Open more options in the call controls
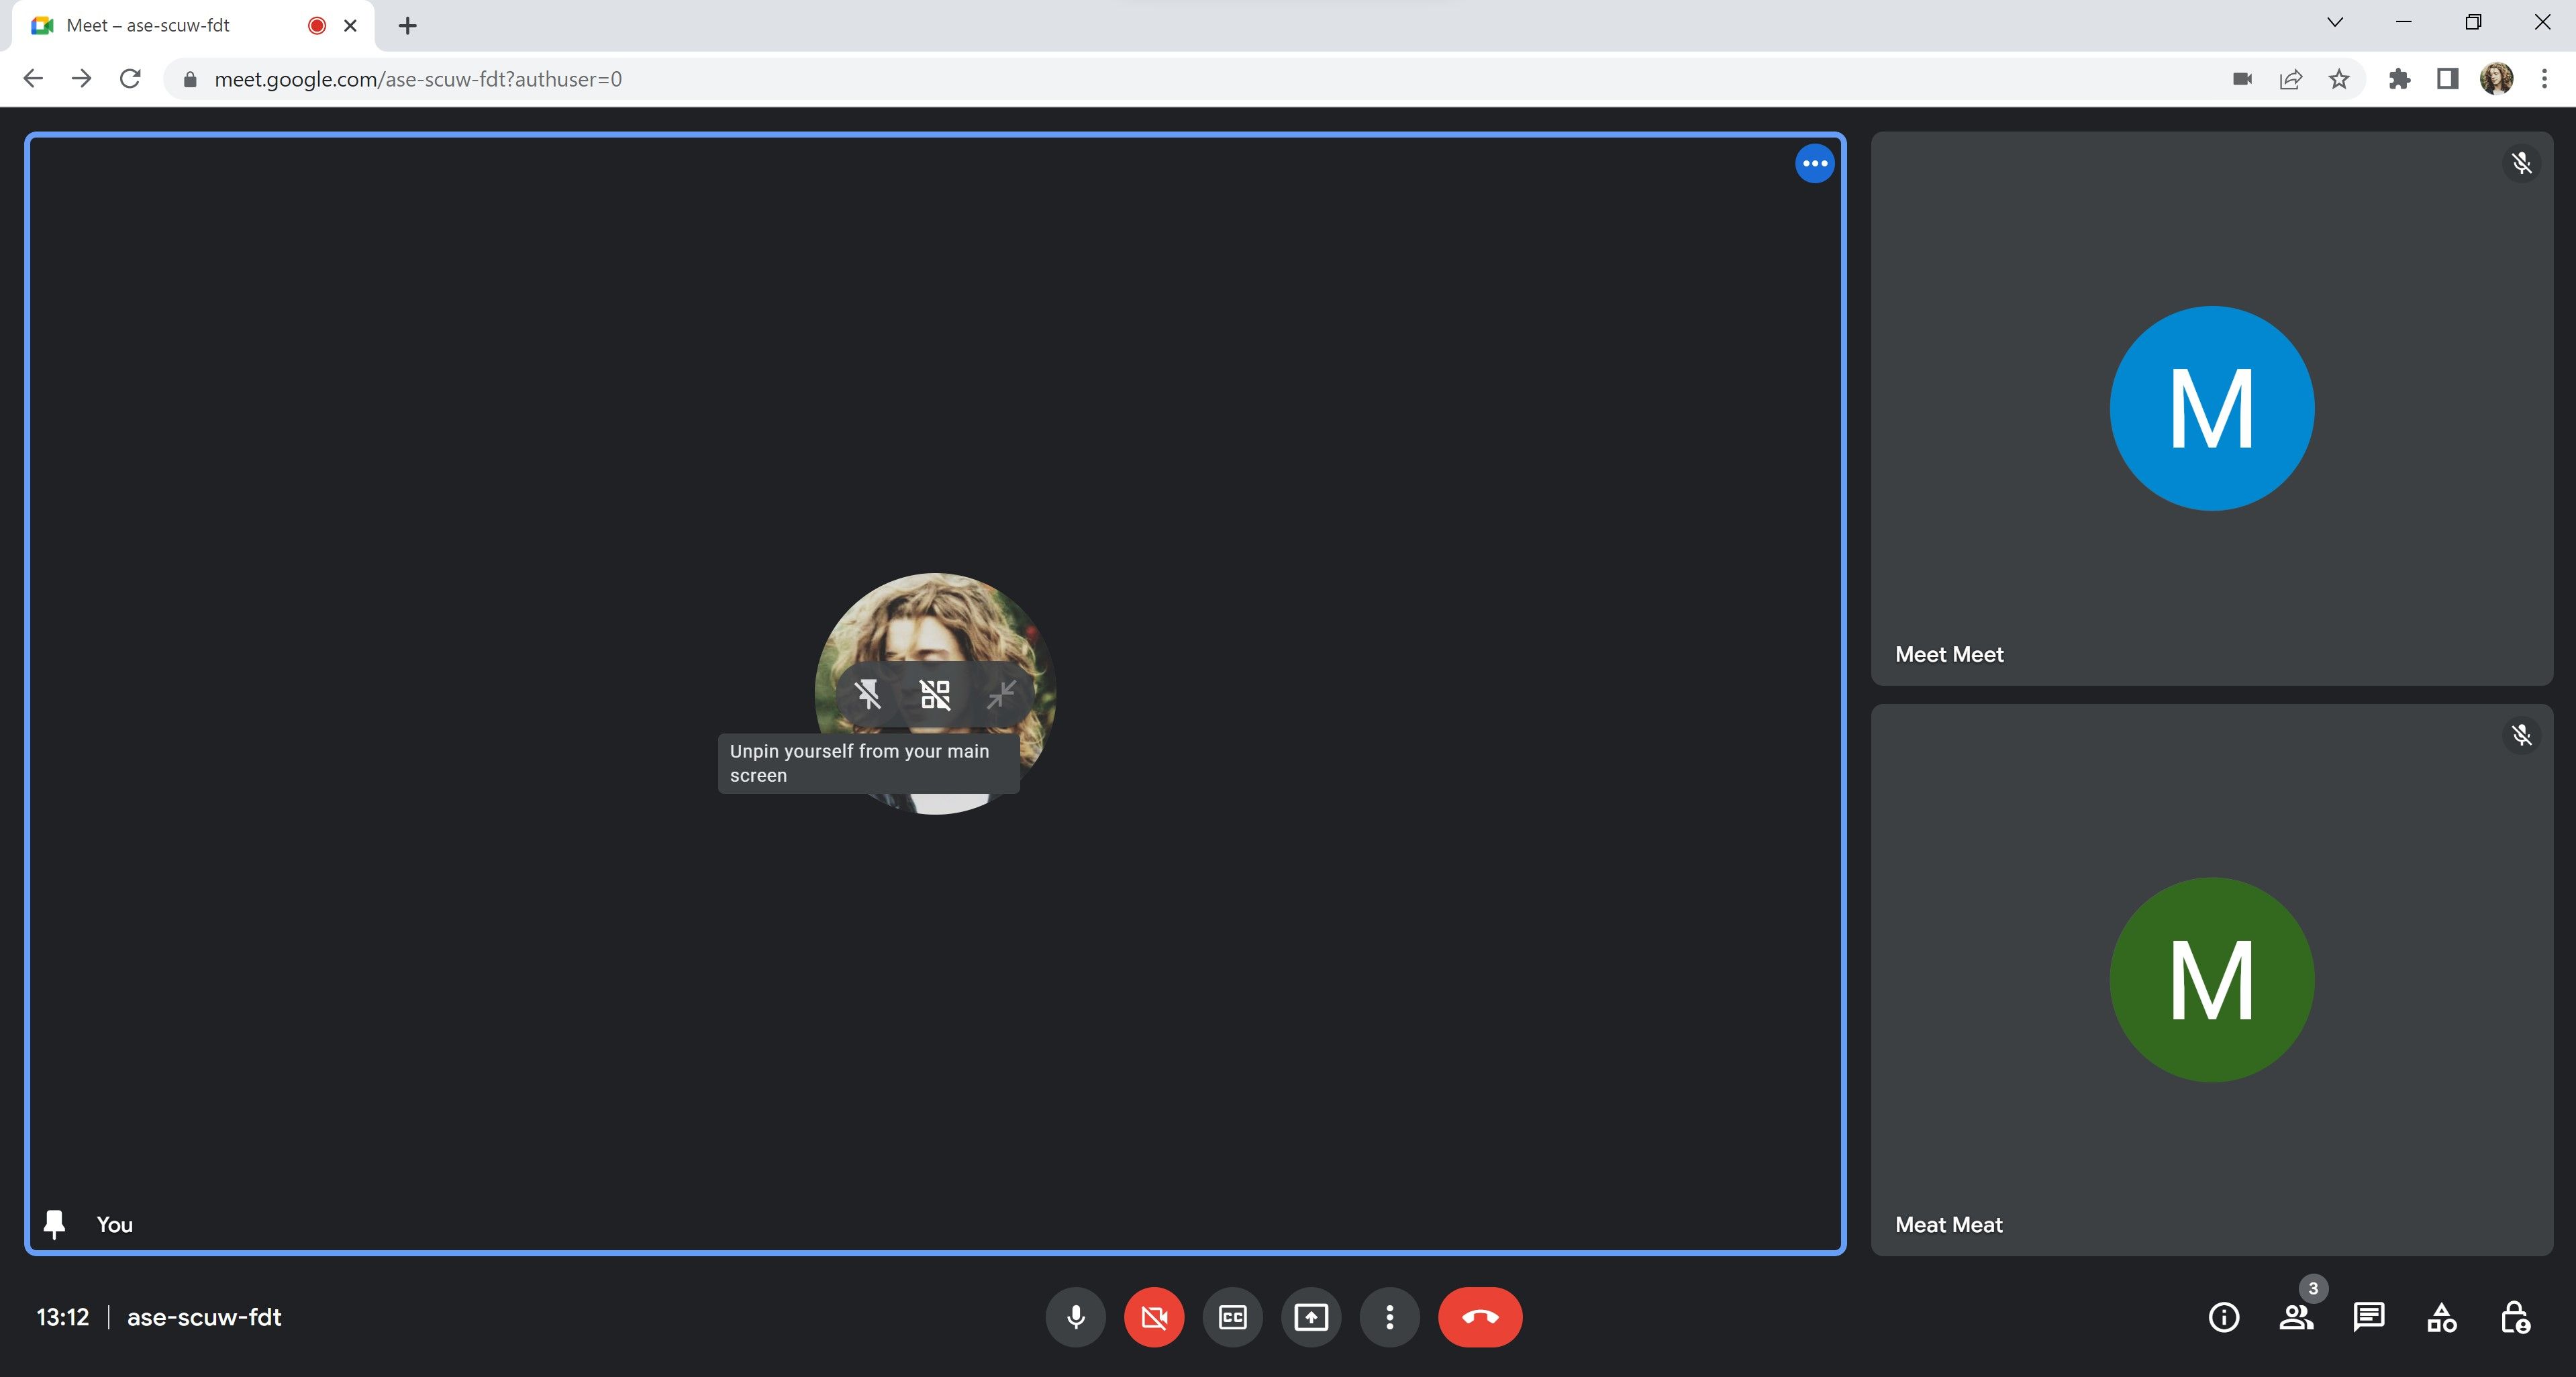2576x1377 pixels. tap(1389, 1317)
